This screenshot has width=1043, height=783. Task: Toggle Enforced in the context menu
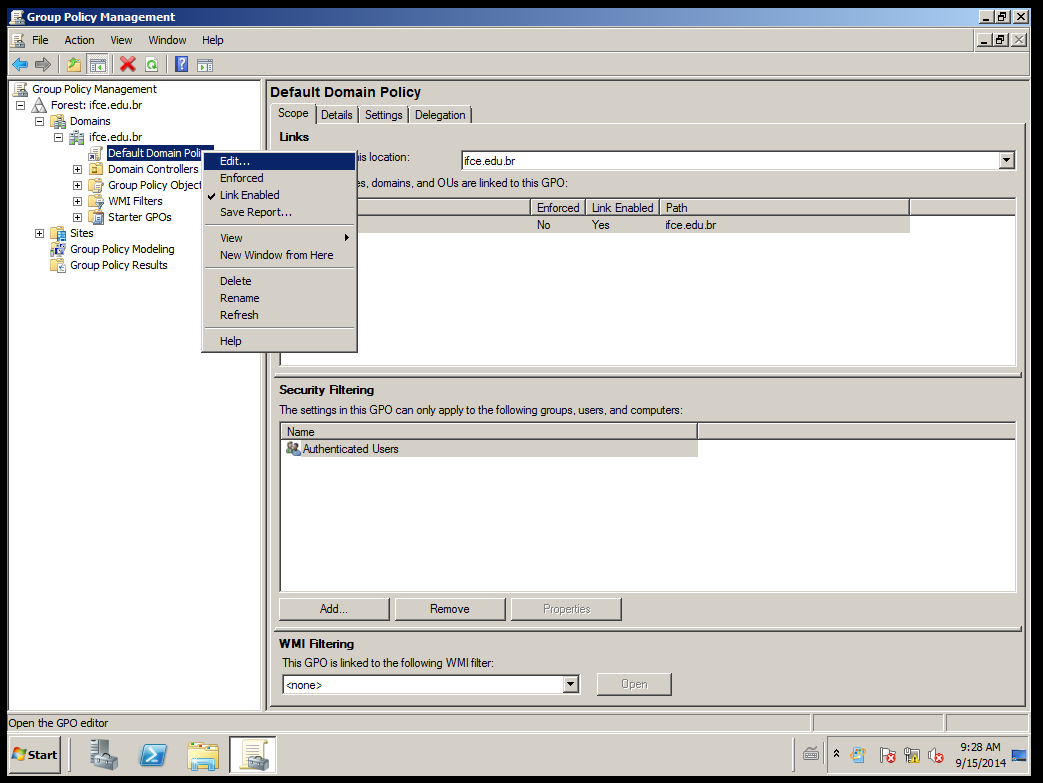tap(279, 178)
